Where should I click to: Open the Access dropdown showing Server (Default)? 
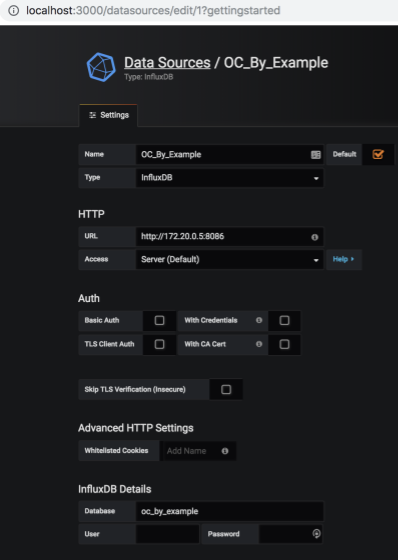pos(230,259)
